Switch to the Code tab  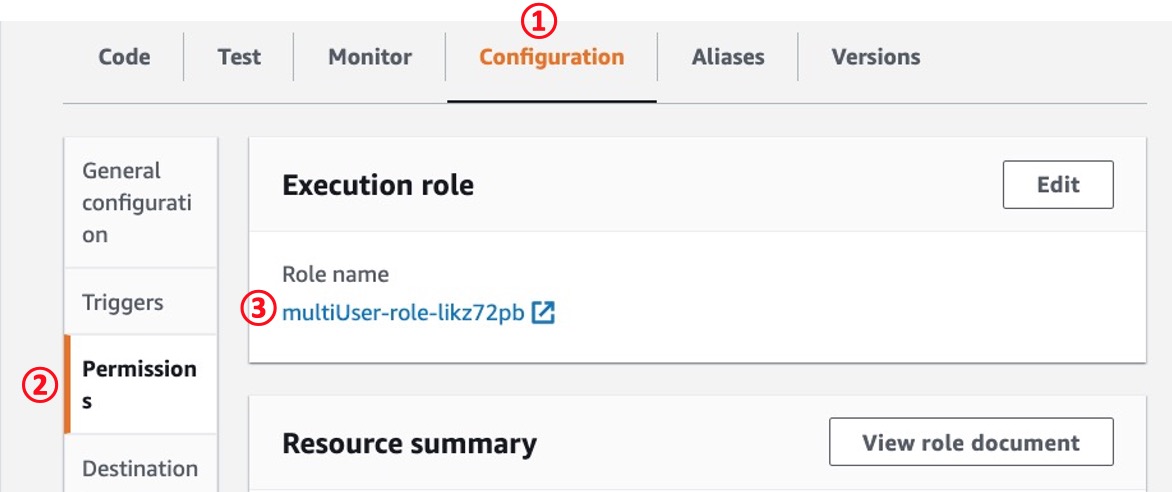pos(124,57)
